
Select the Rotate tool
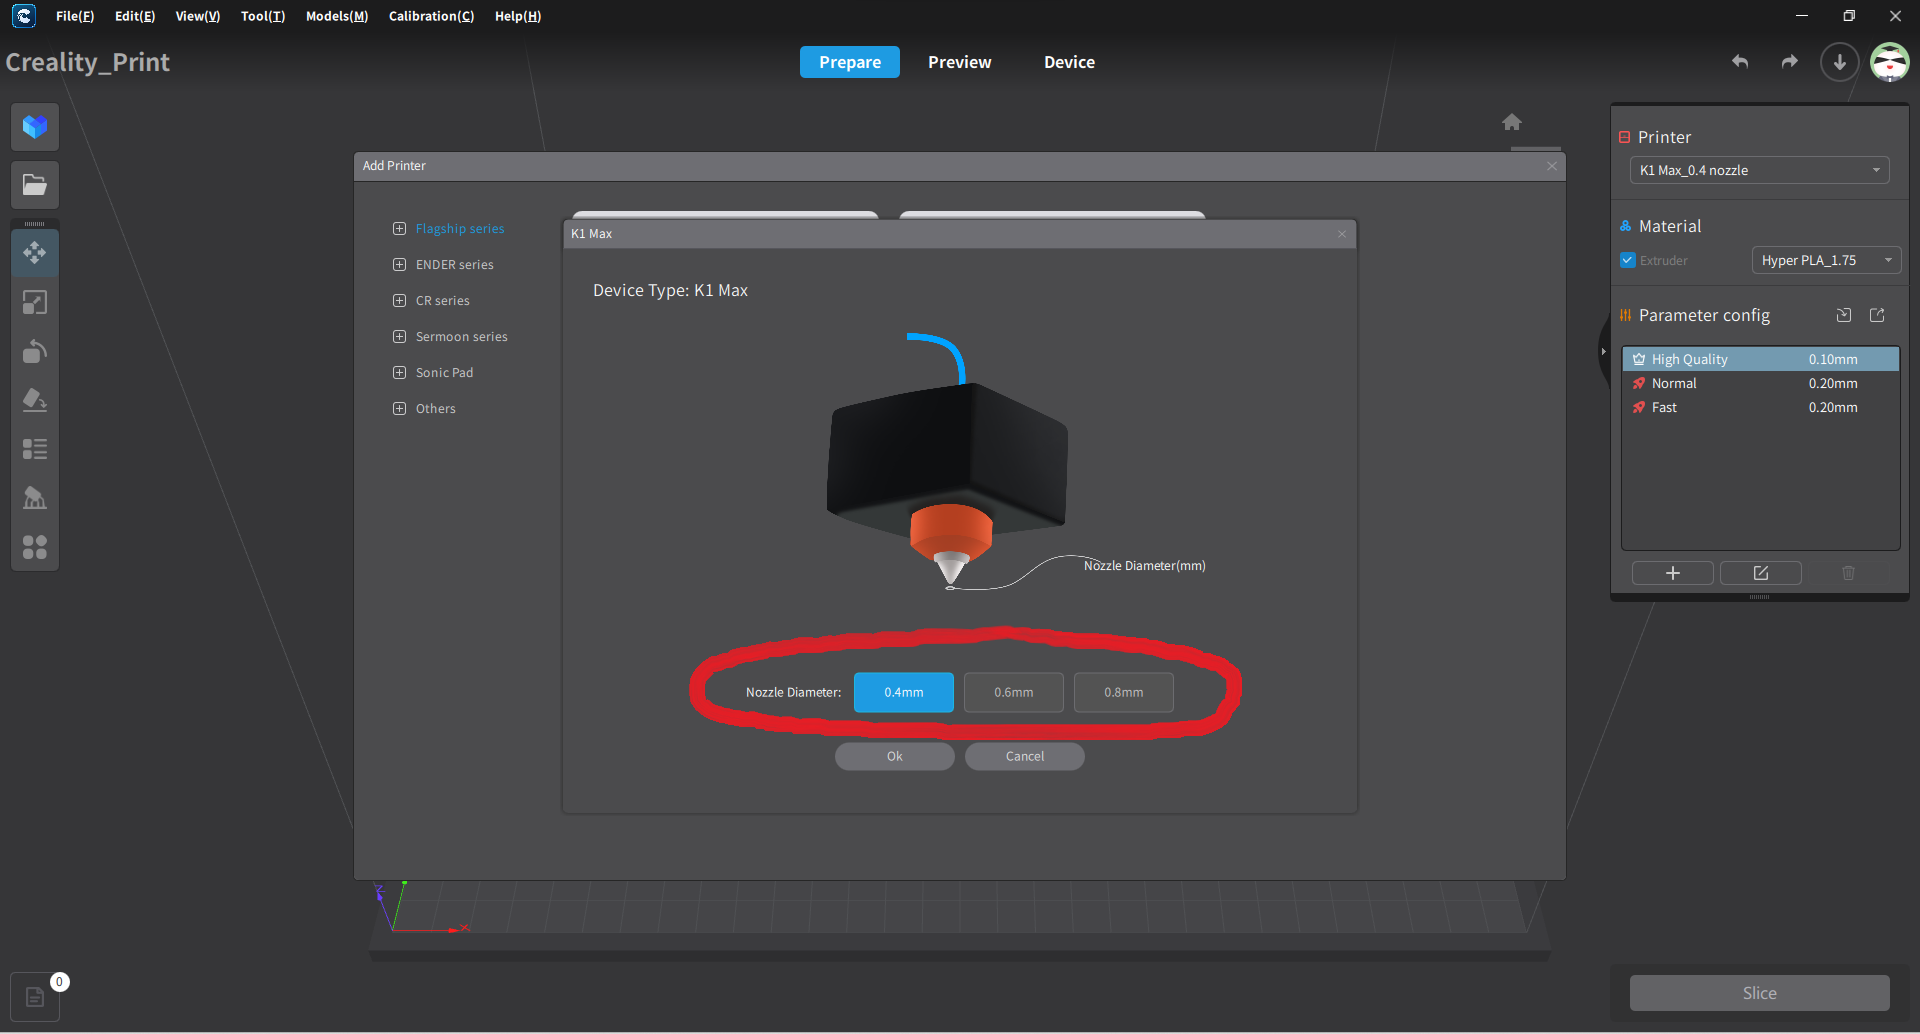click(35, 351)
